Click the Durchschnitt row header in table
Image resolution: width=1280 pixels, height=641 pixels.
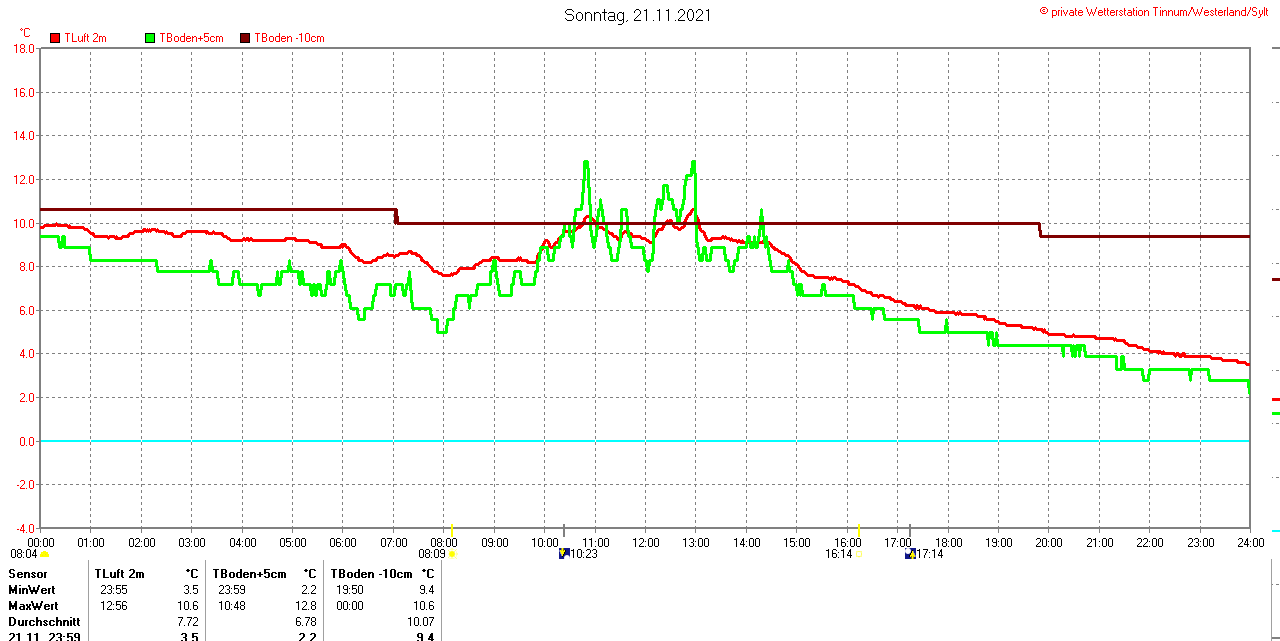[44, 622]
